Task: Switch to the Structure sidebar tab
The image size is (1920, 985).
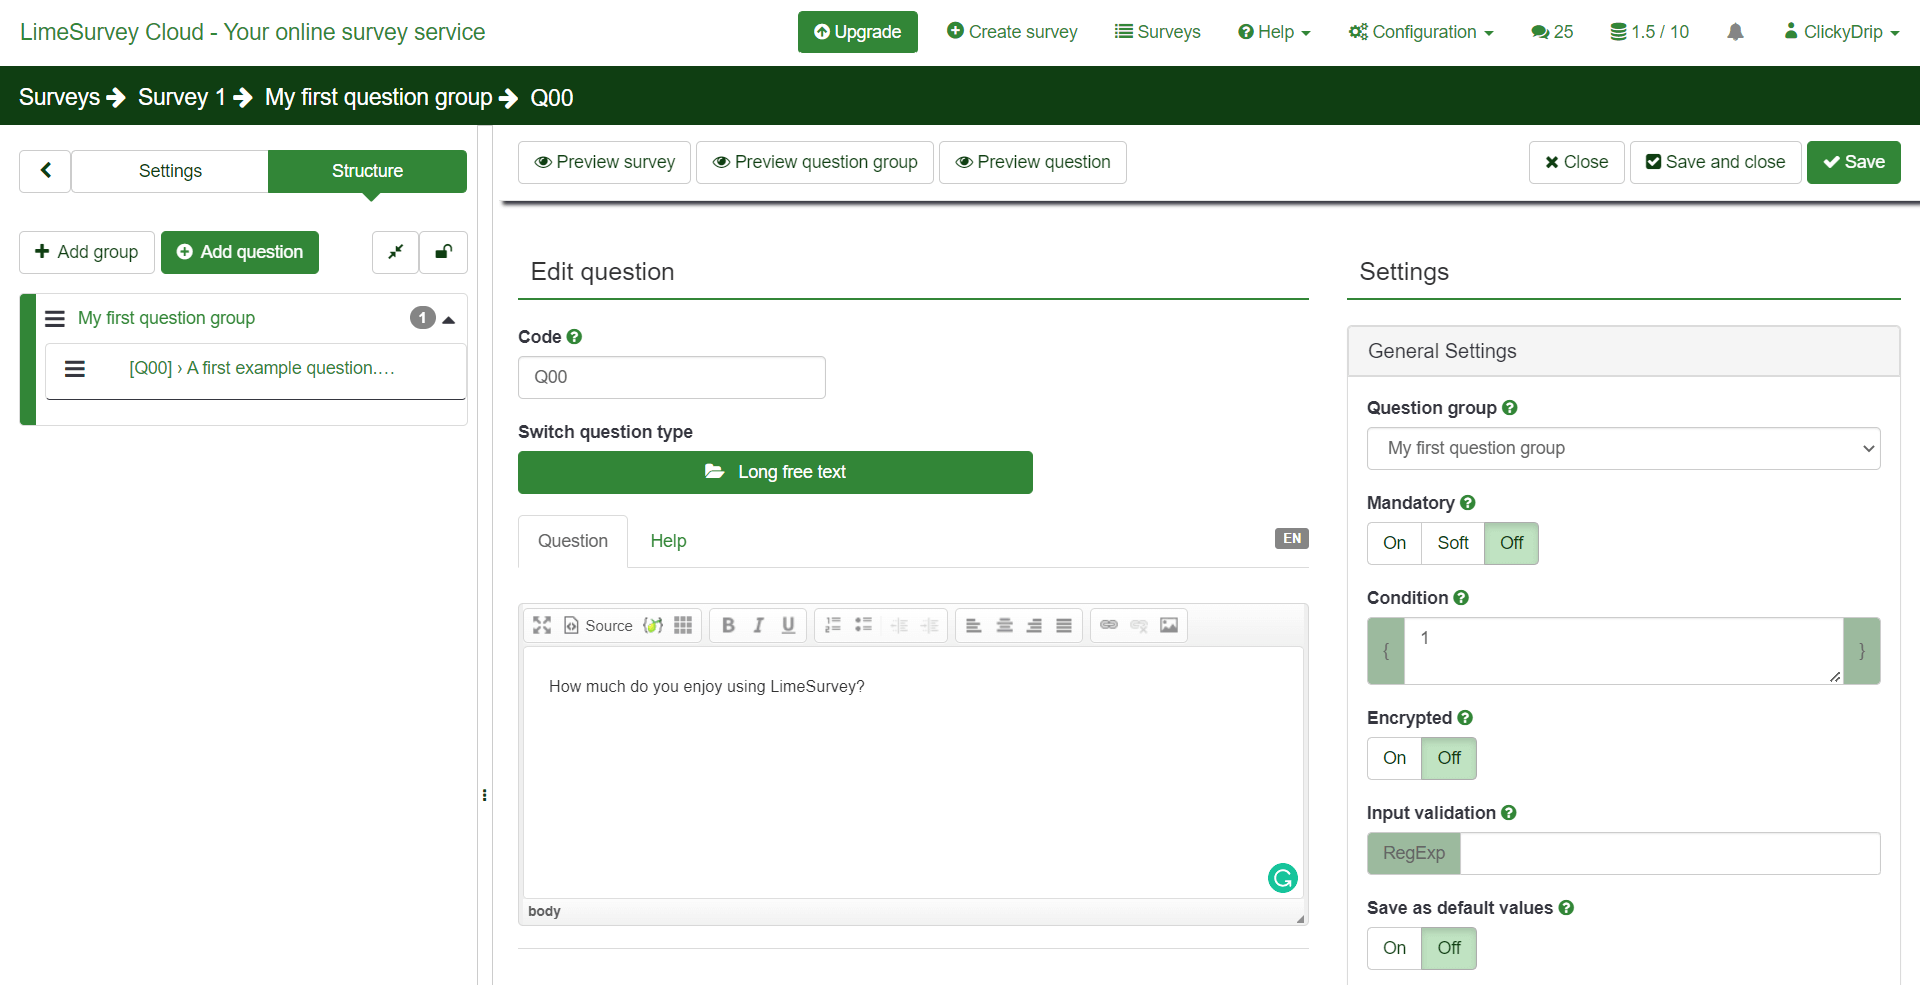Action: [x=367, y=171]
